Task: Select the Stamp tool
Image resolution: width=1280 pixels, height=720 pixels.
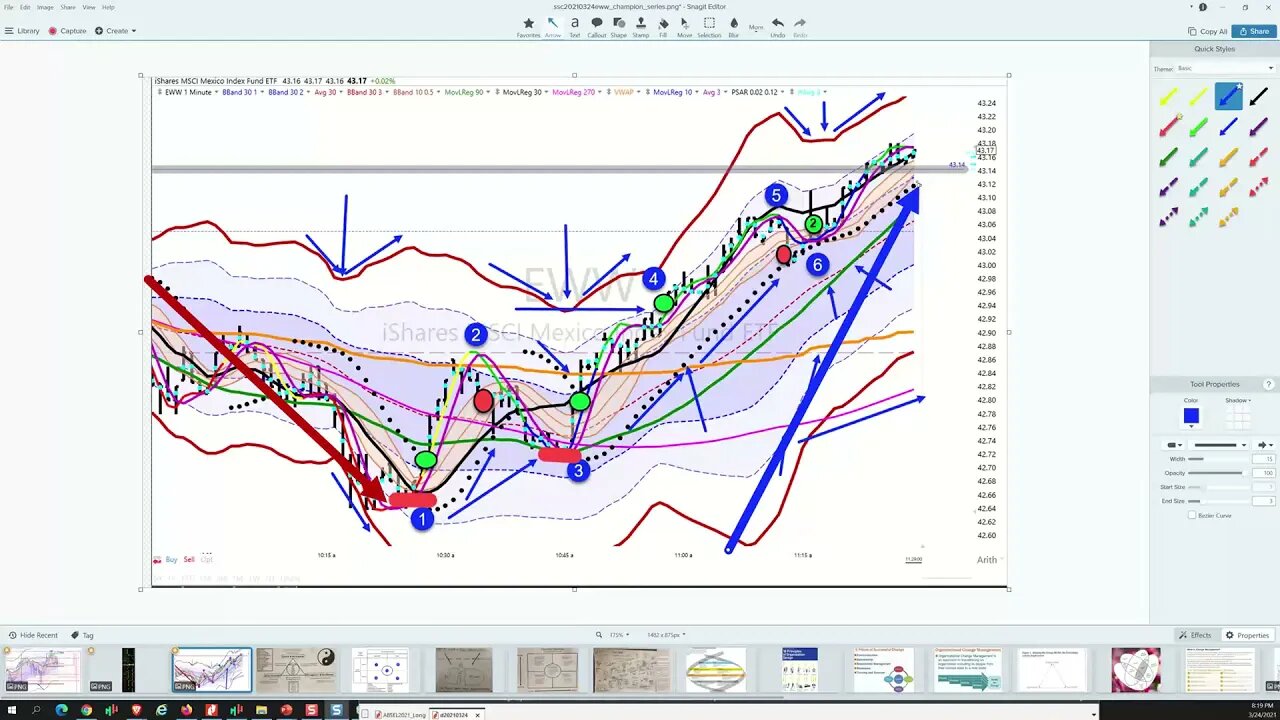Action: [641, 27]
